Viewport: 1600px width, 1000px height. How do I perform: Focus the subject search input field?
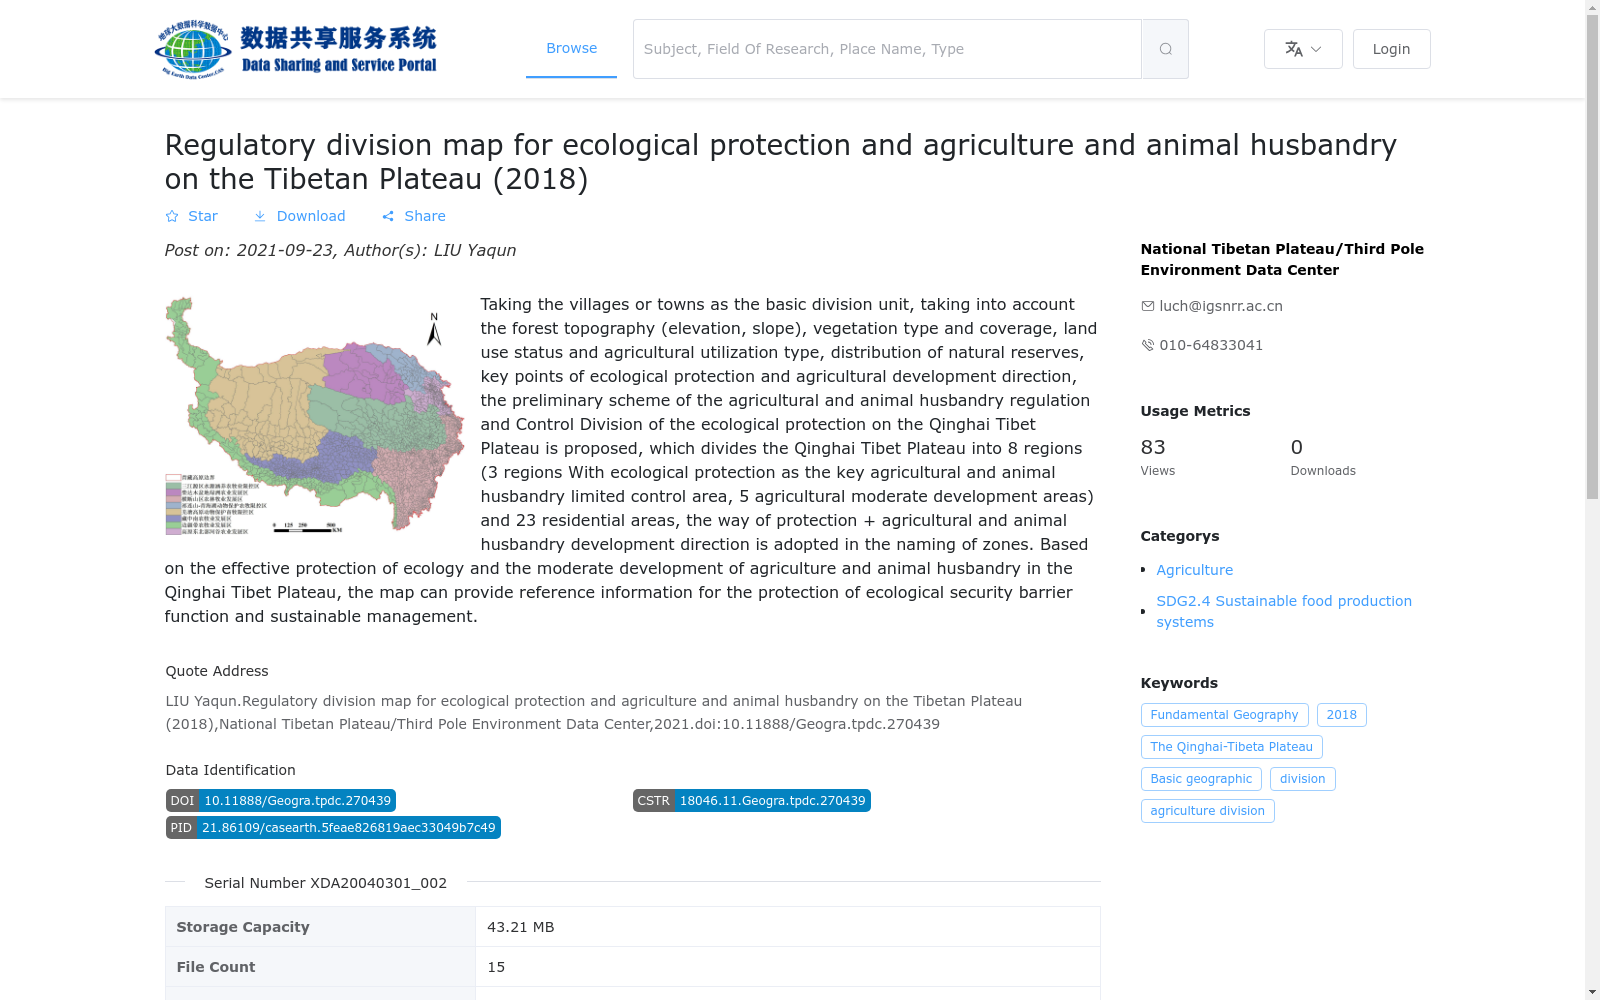(x=887, y=49)
